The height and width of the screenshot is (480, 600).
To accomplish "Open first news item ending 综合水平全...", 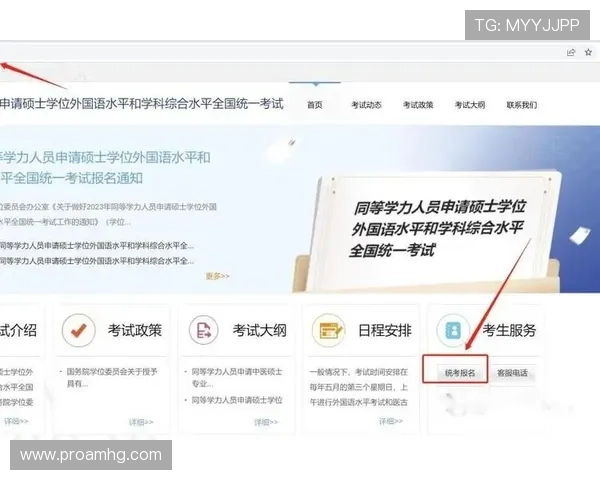I will point(96,245).
